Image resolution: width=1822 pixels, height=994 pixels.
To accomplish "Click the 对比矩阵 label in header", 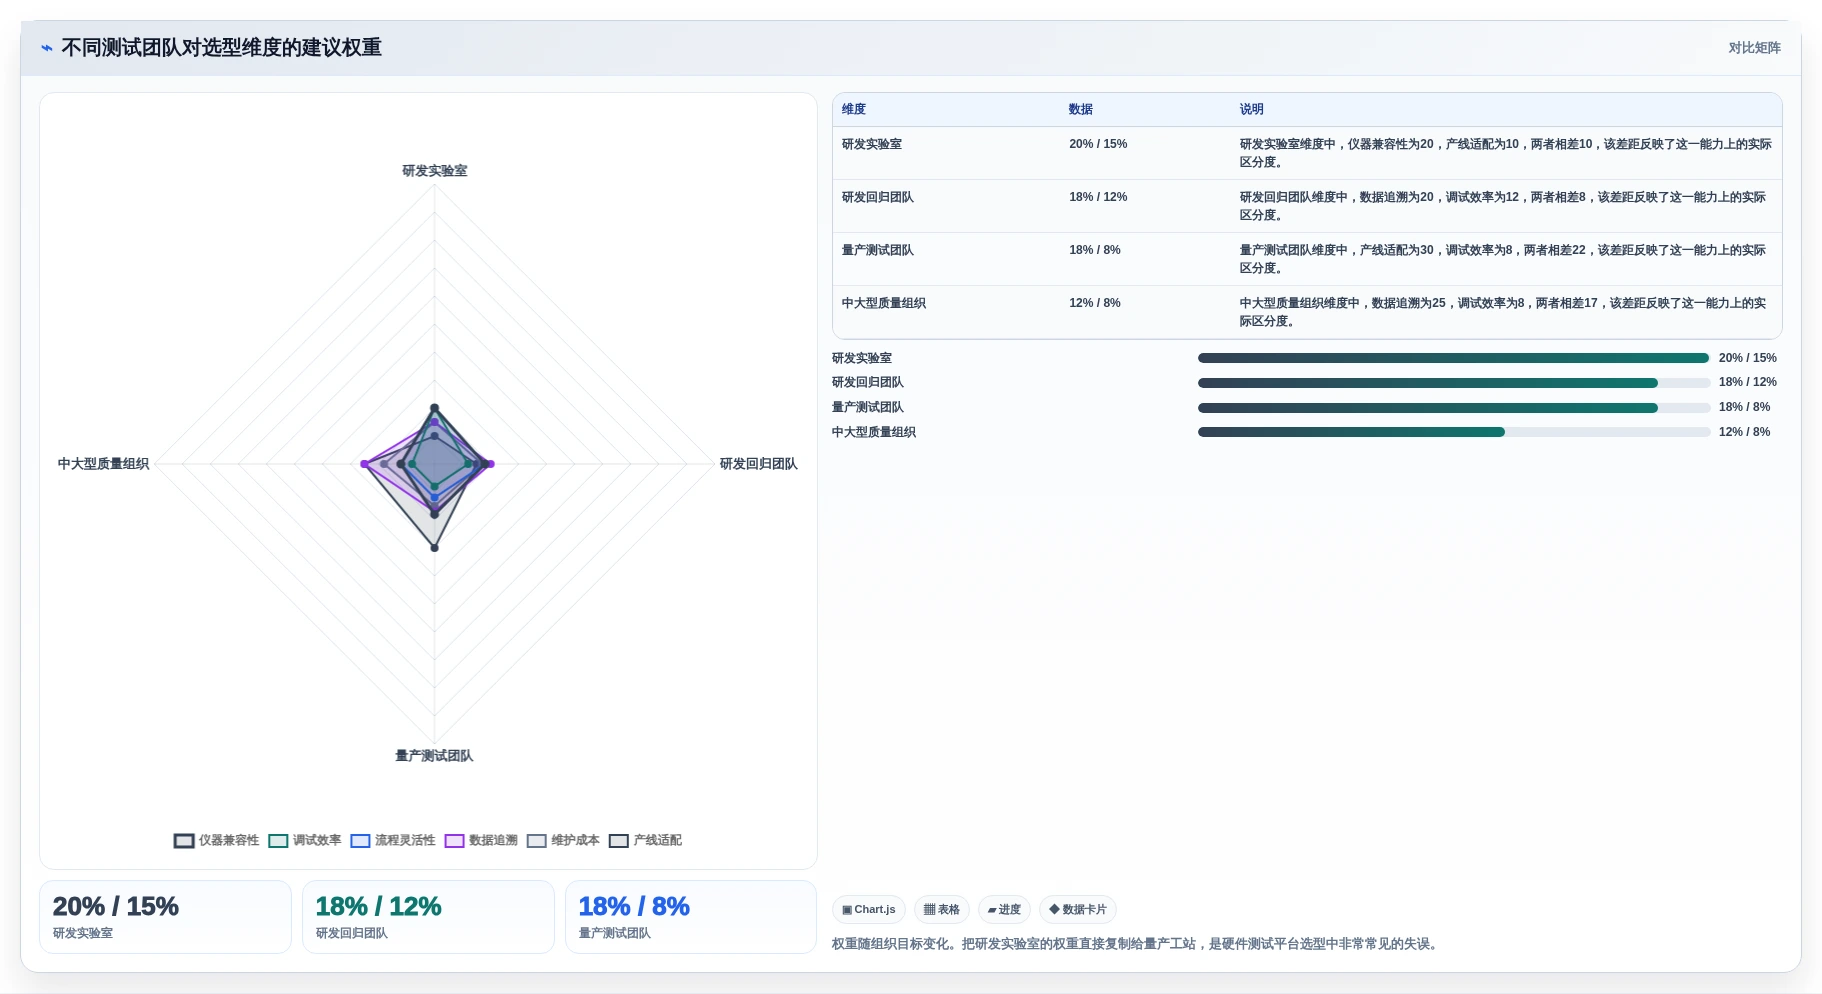I will point(1754,48).
